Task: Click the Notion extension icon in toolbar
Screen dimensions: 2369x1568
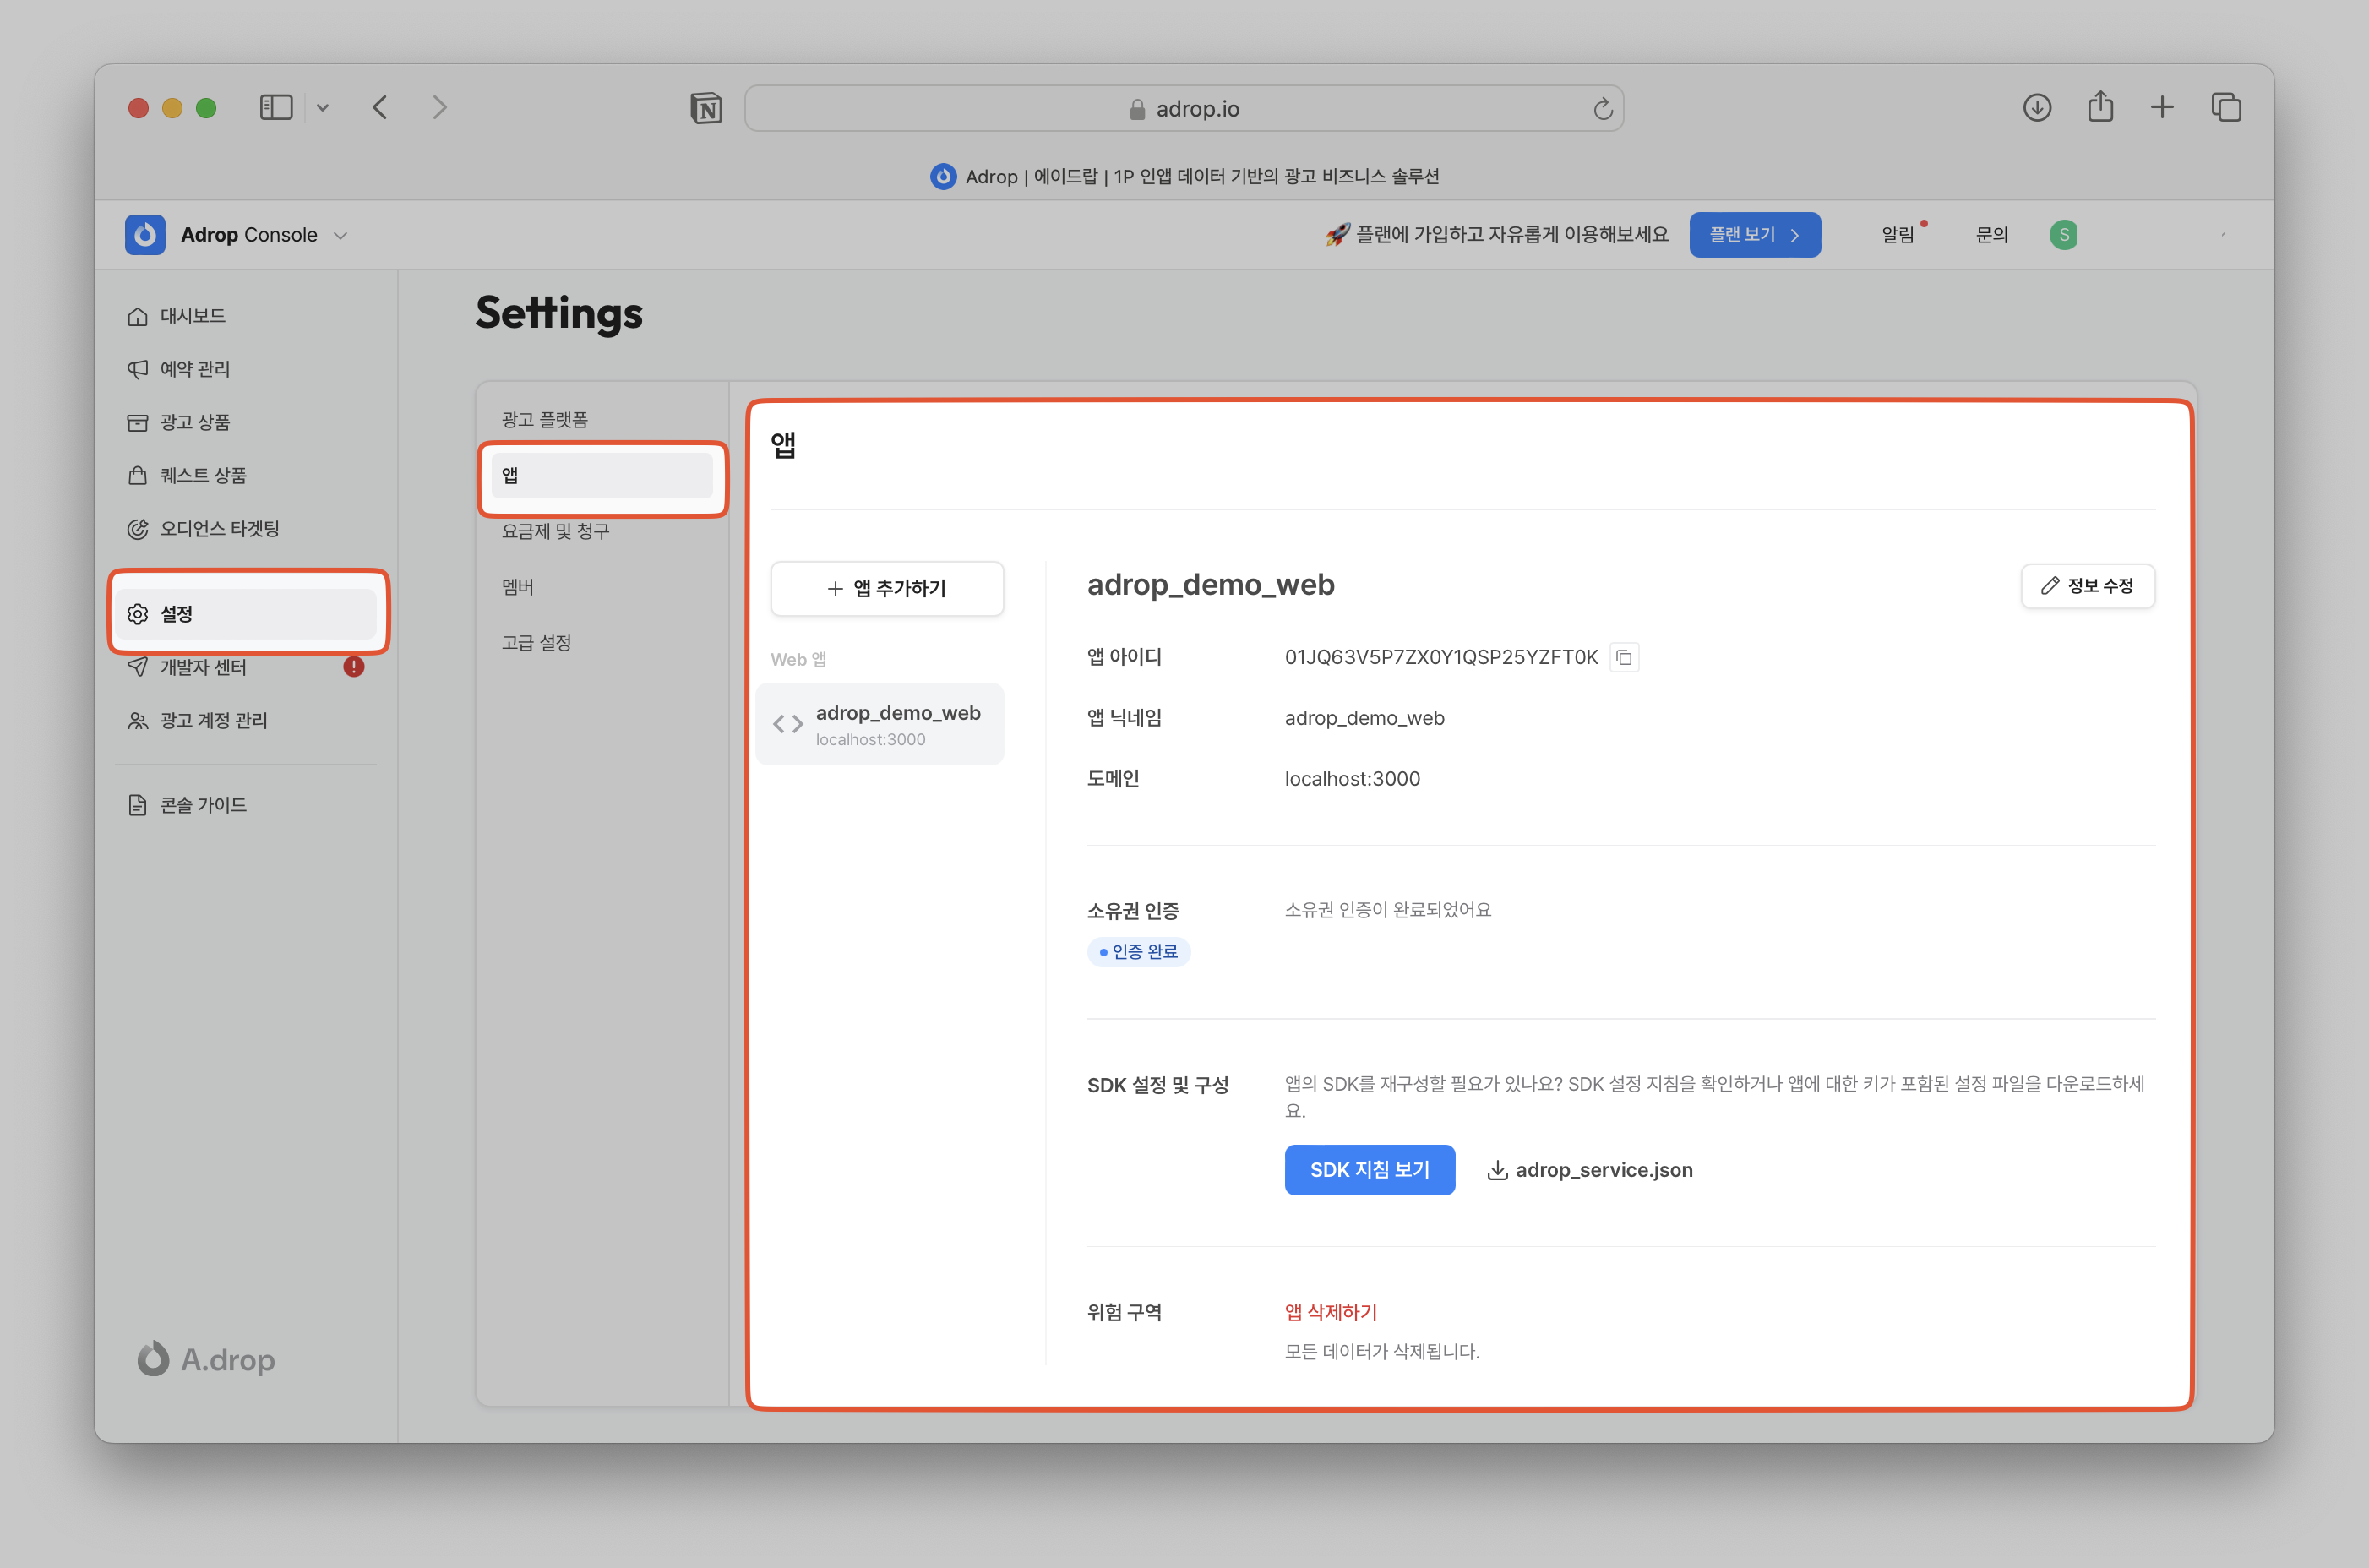Action: (706, 108)
